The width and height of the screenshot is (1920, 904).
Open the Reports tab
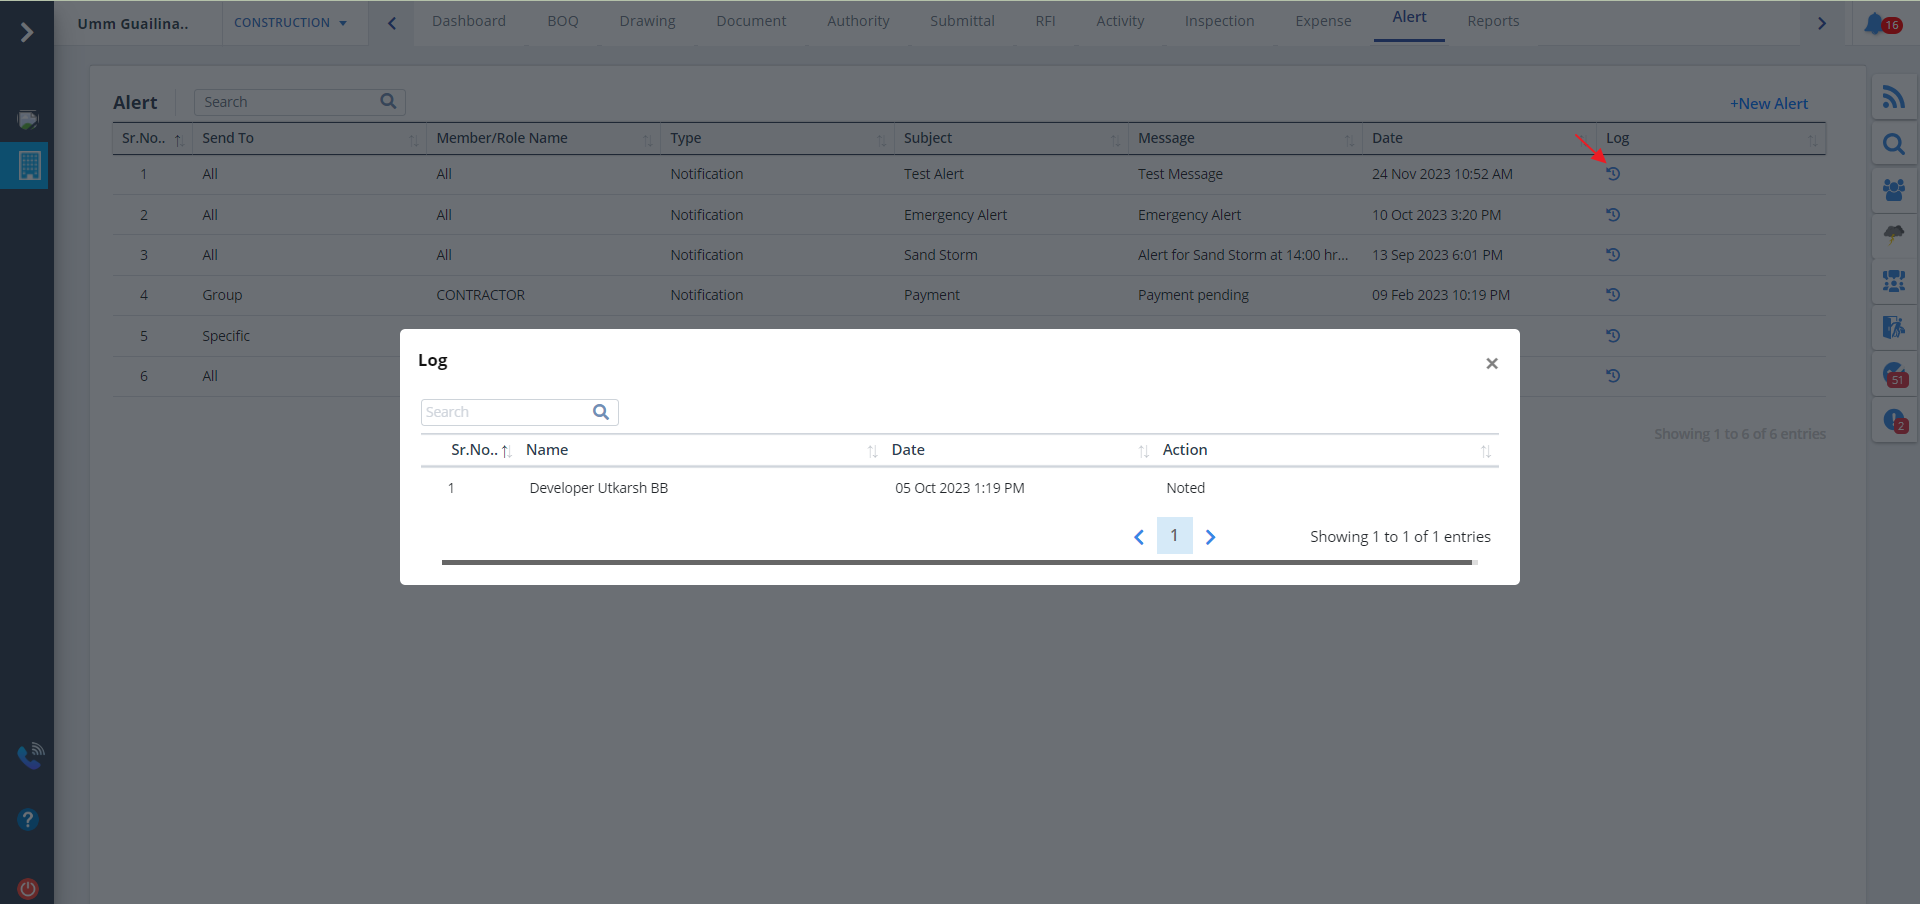tap(1492, 21)
